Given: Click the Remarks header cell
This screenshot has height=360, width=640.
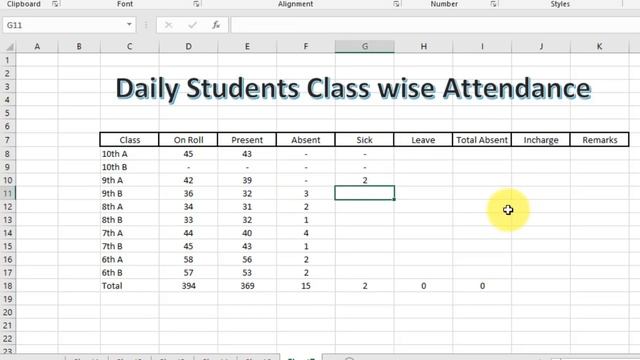Looking at the screenshot, I should pyautogui.click(x=600, y=140).
